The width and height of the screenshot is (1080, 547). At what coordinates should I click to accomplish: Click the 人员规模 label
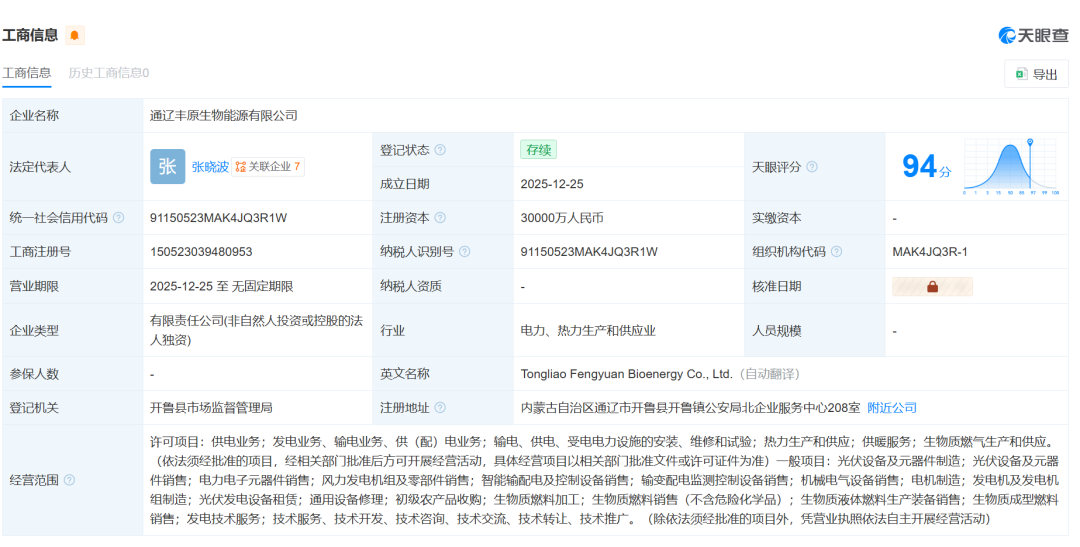[x=776, y=331]
